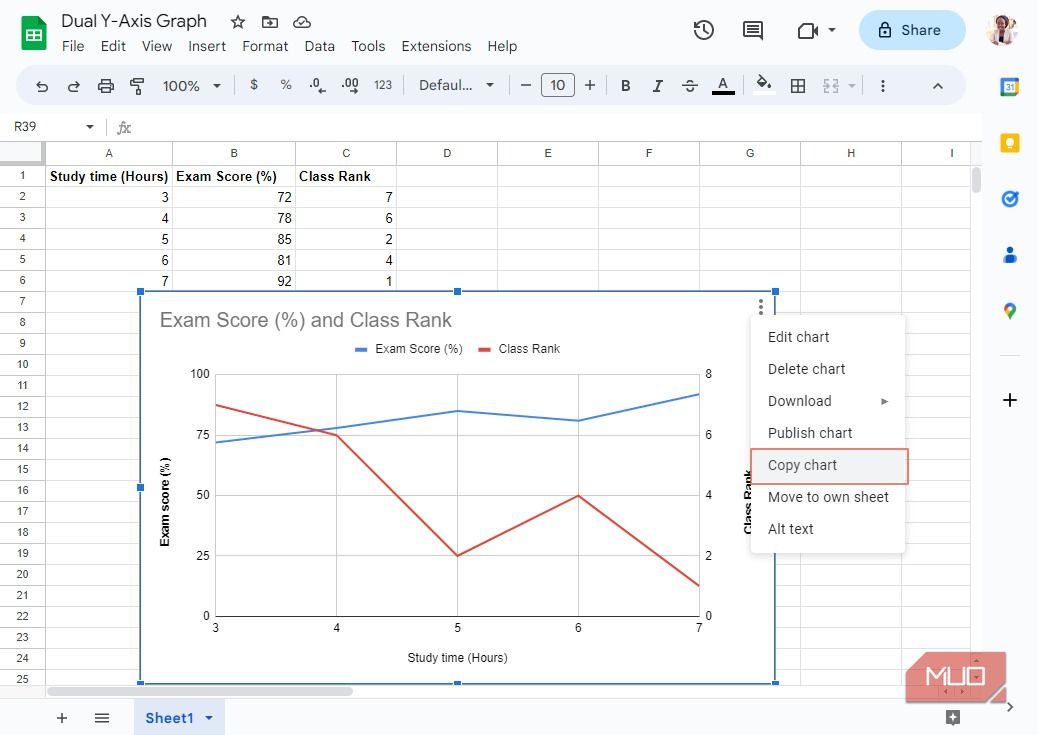Open version history
The width and height of the screenshot is (1038, 735).
703,30
